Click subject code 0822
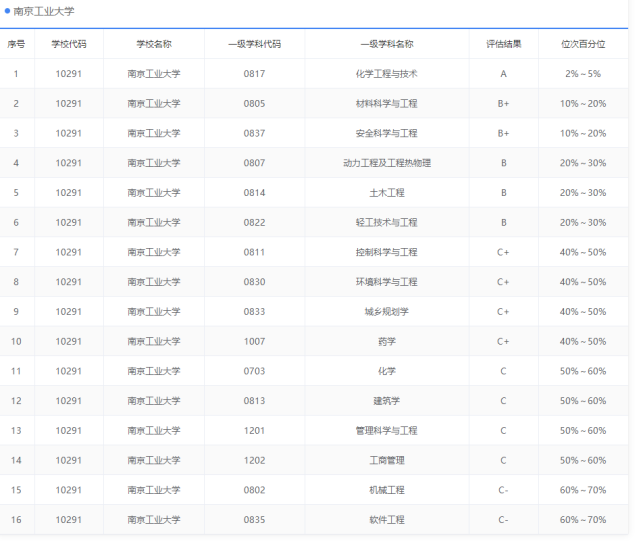The image size is (641, 546). tap(254, 223)
